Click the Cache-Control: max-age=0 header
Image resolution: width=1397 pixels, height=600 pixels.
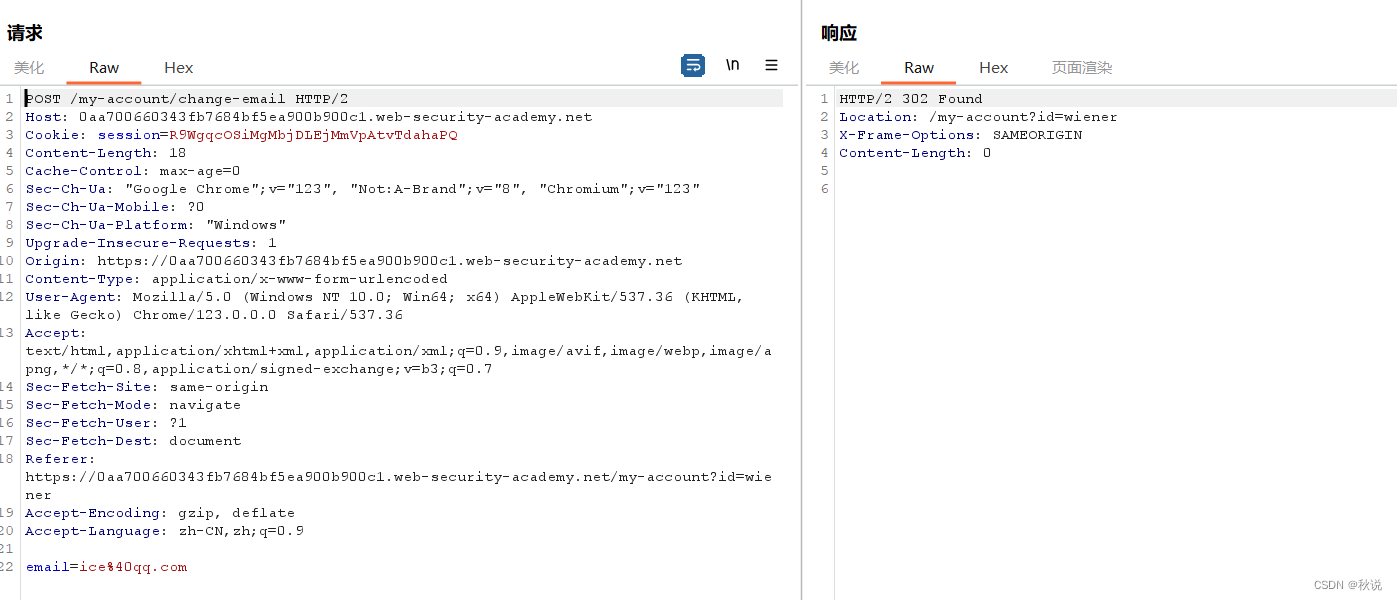pos(132,171)
